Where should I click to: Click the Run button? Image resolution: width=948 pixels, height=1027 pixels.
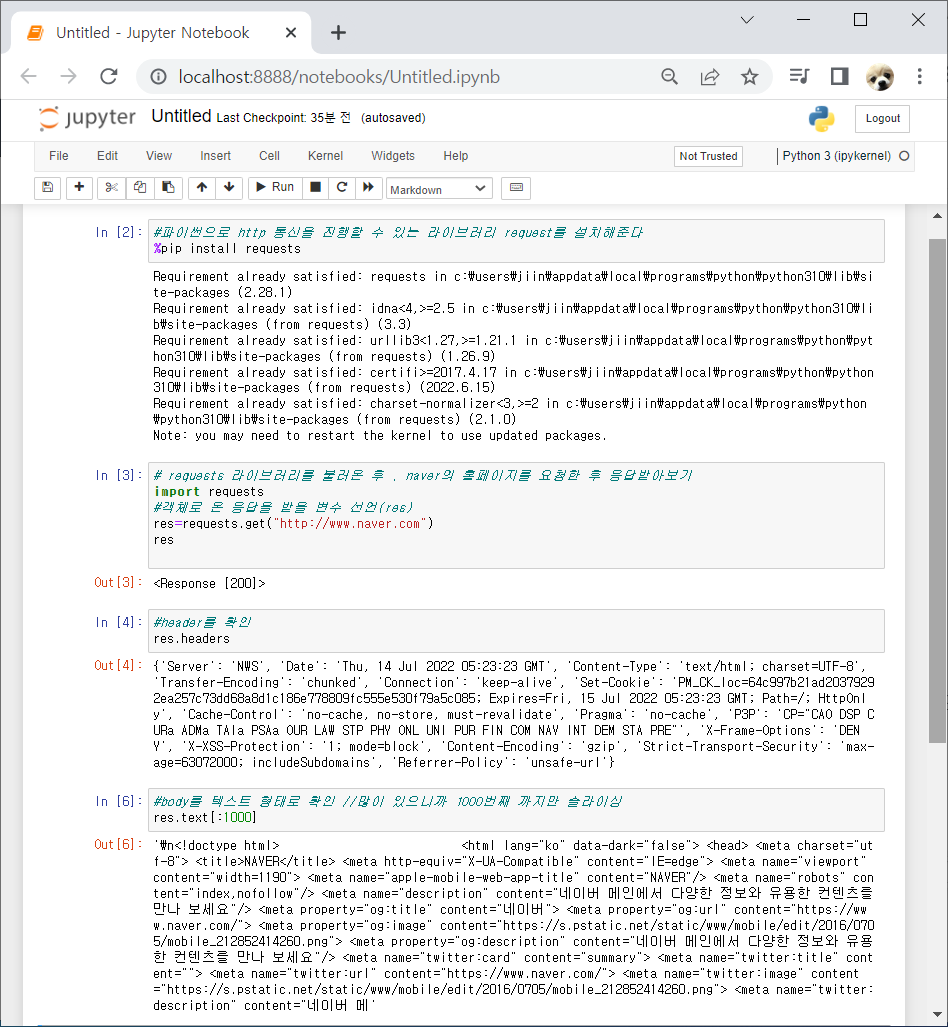275,188
